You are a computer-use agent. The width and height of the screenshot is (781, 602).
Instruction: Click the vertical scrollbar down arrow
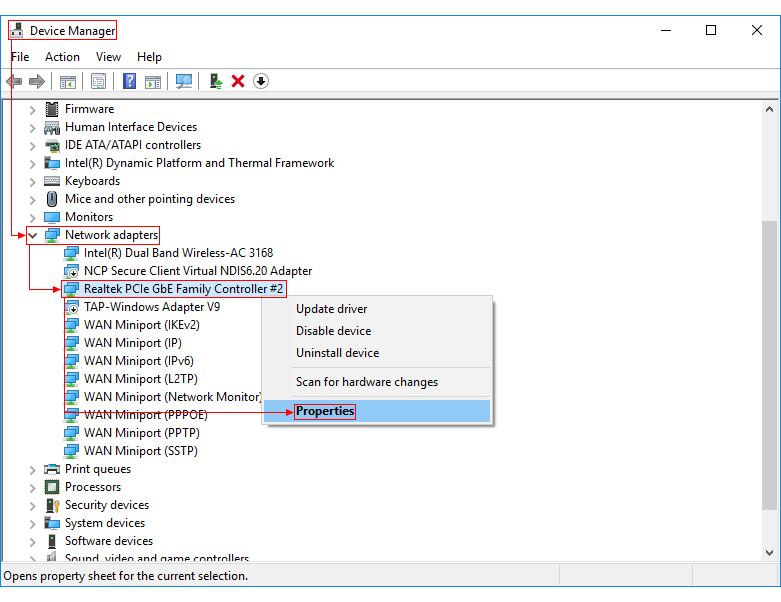tap(770, 552)
